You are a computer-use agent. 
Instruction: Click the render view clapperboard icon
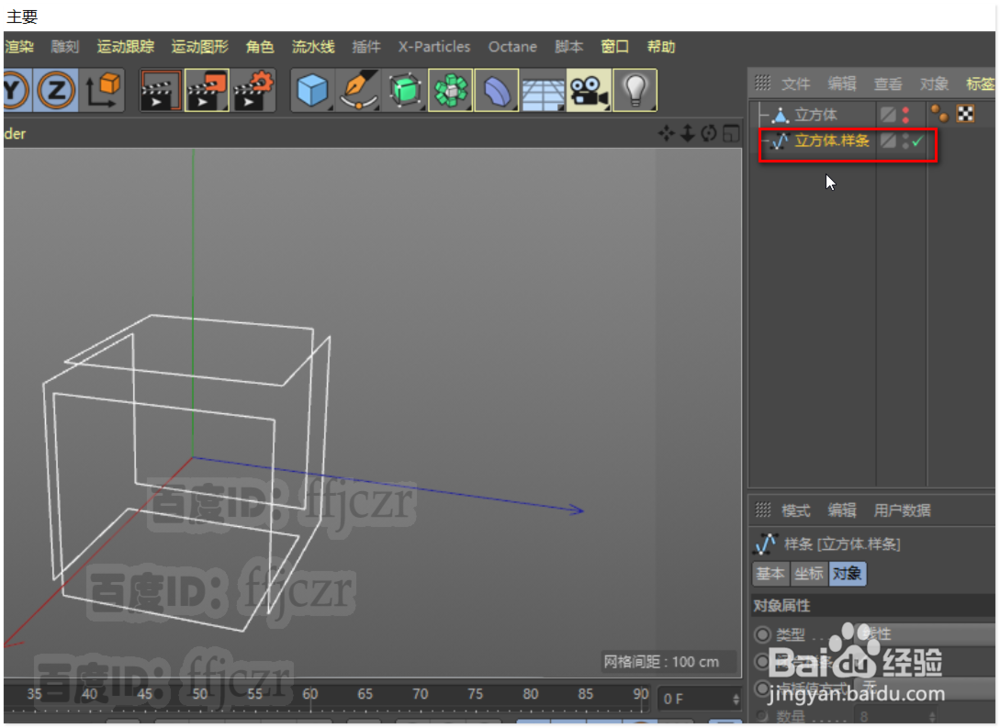point(160,91)
